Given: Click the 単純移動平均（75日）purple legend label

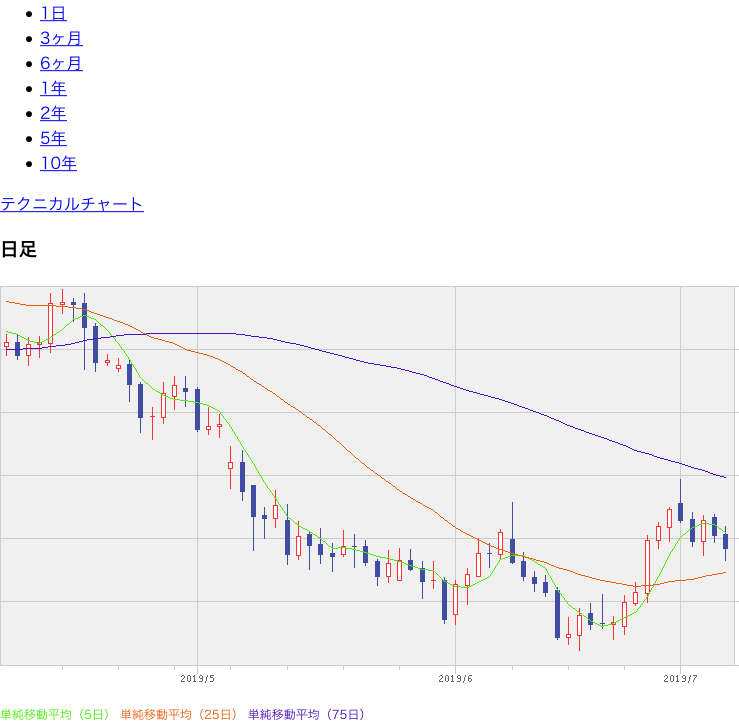Looking at the screenshot, I should (307, 715).
